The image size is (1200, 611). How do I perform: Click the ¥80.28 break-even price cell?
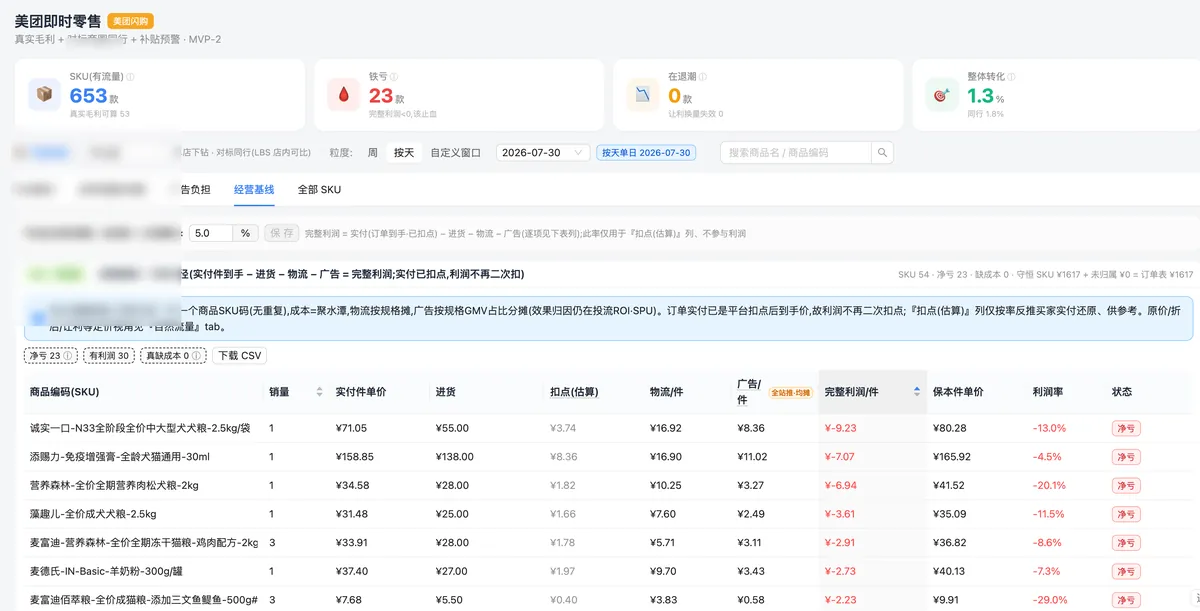tap(949, 428)
